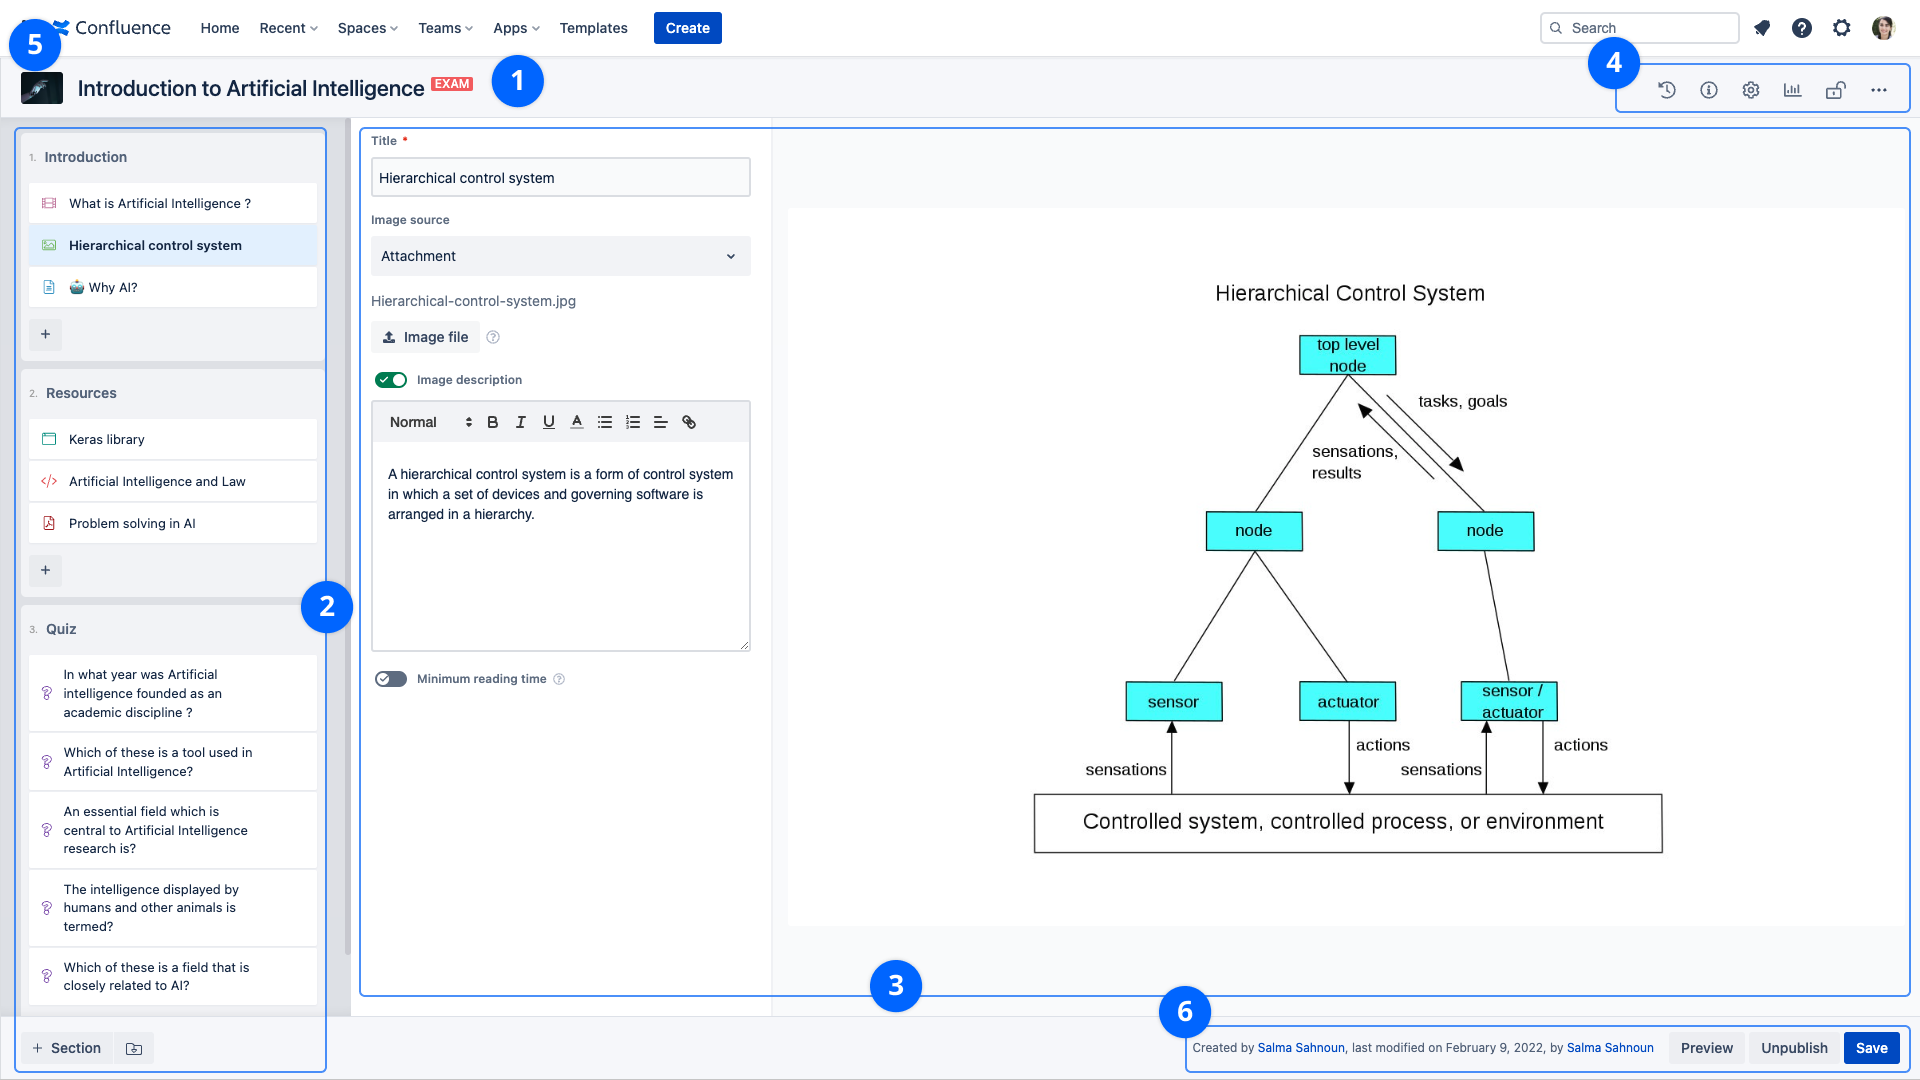Select the Why AI? module
This screenshot has height=1080, width=1920.
pyautogui.click(x=173, y=287)
